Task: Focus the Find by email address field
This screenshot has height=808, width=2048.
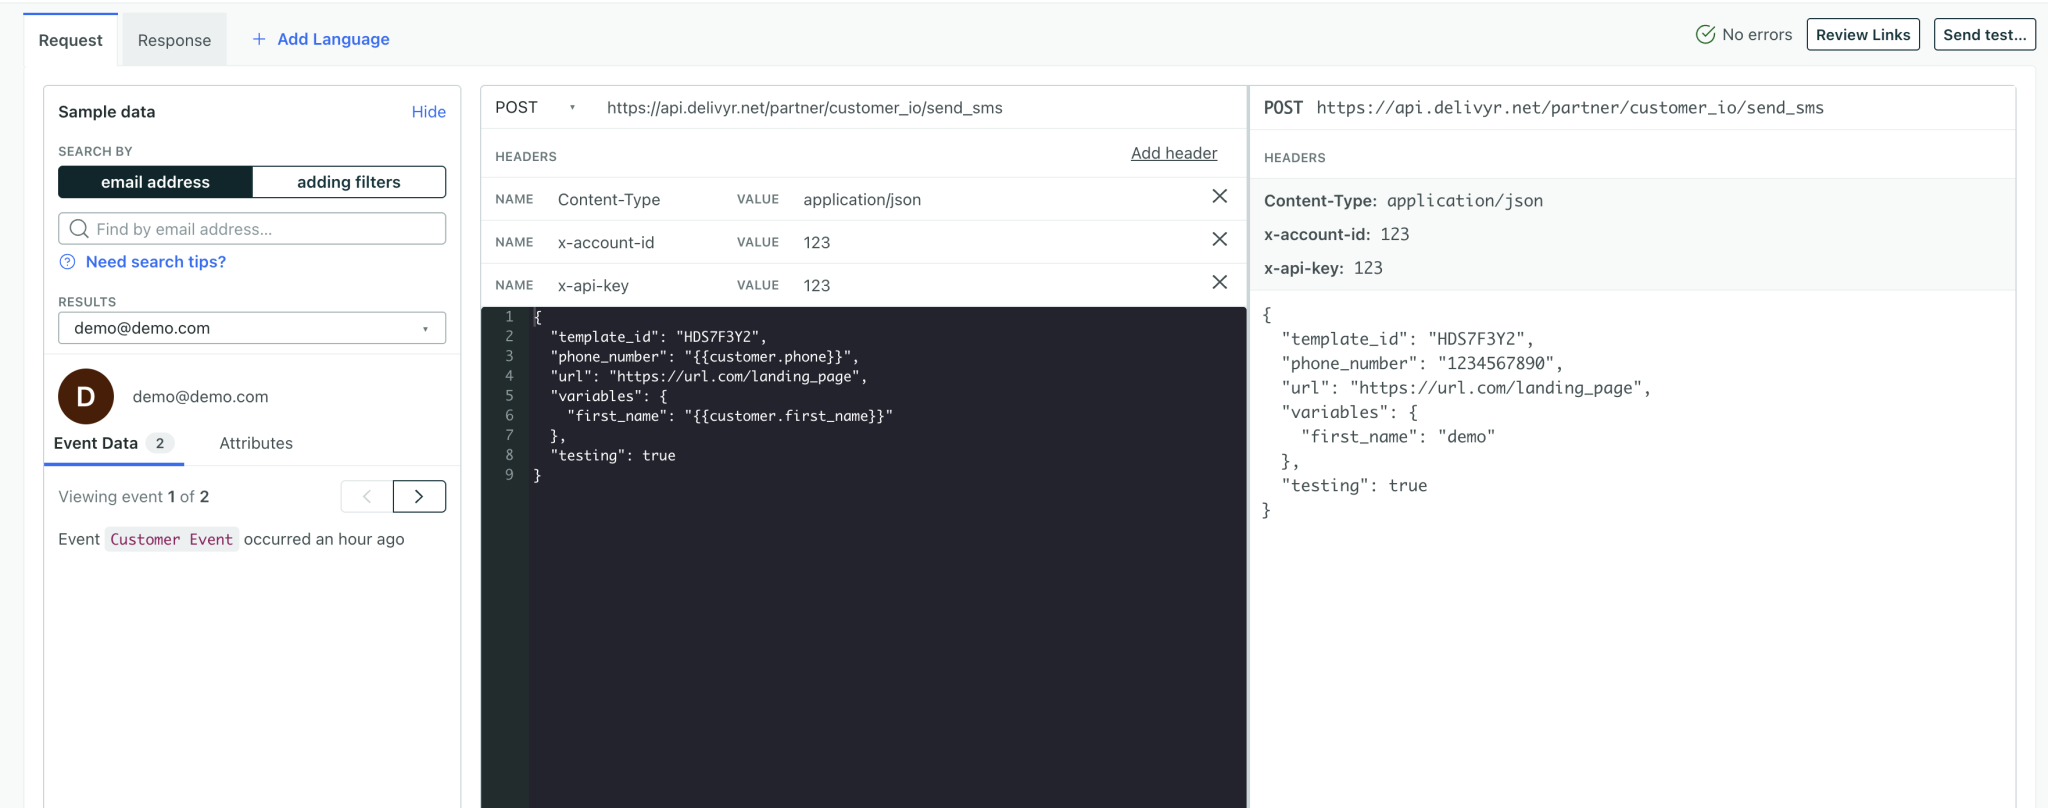Action: [x=252, y=229]
